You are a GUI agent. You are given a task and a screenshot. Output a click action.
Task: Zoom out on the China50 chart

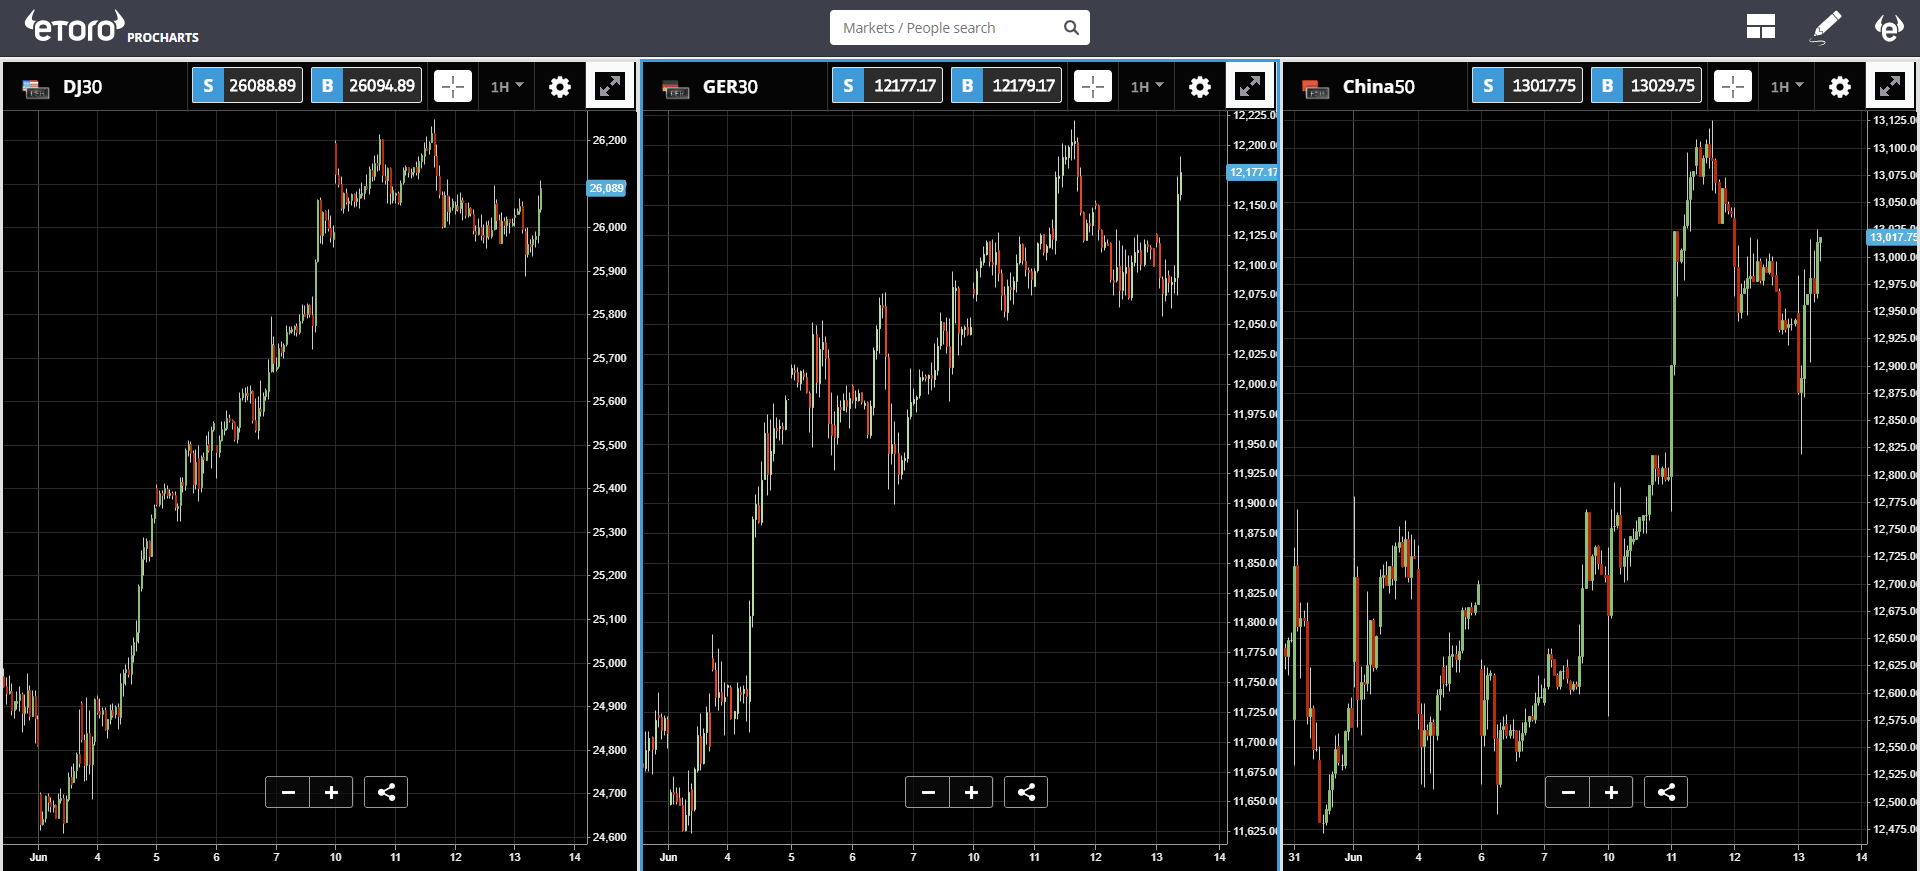point(1568,792)
